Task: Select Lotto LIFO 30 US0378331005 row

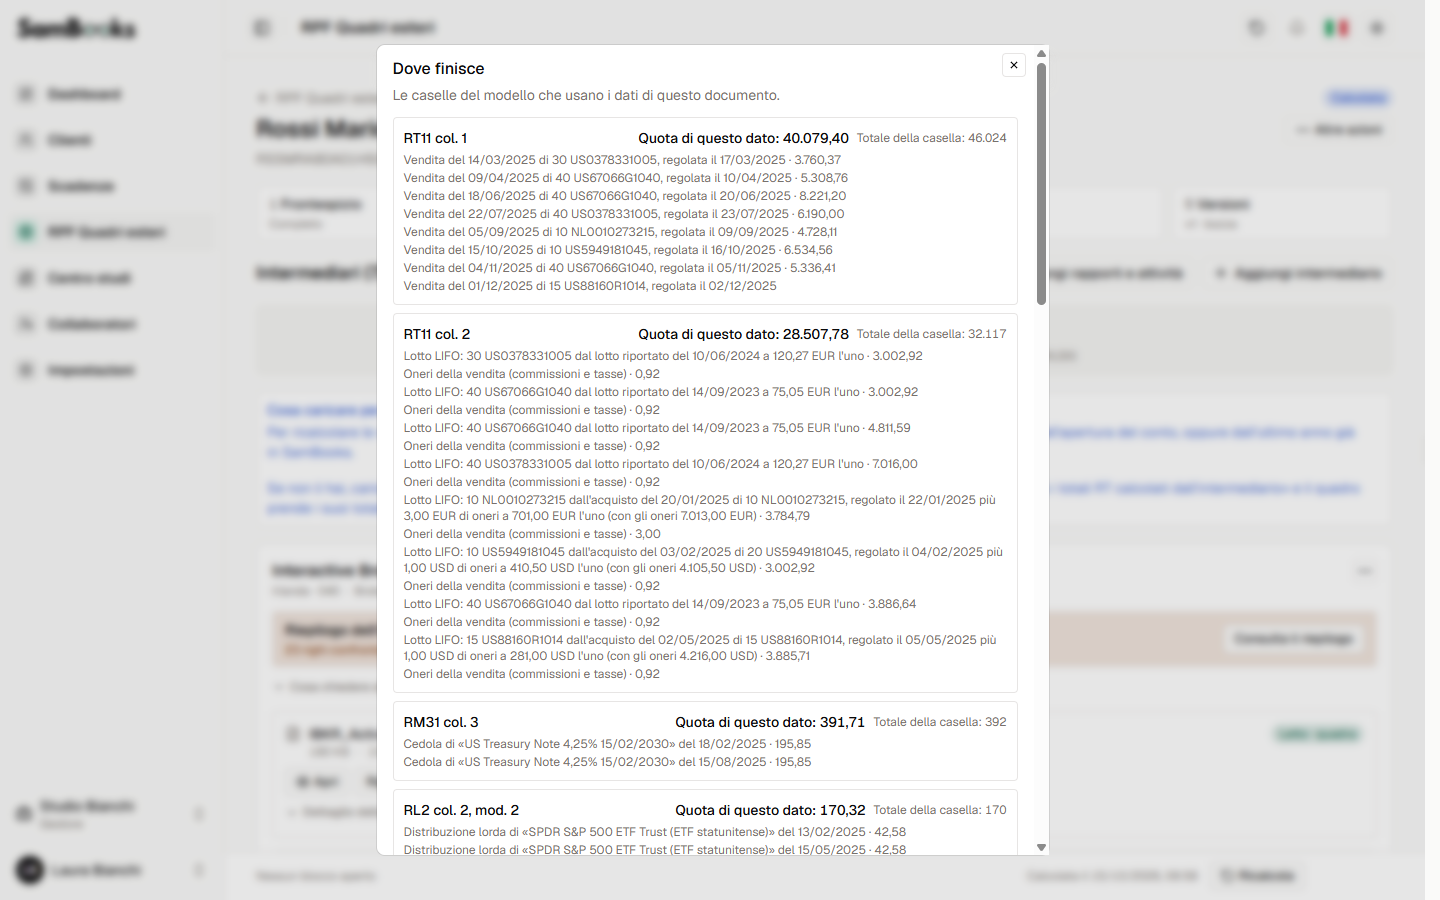Action: point(663,356)
